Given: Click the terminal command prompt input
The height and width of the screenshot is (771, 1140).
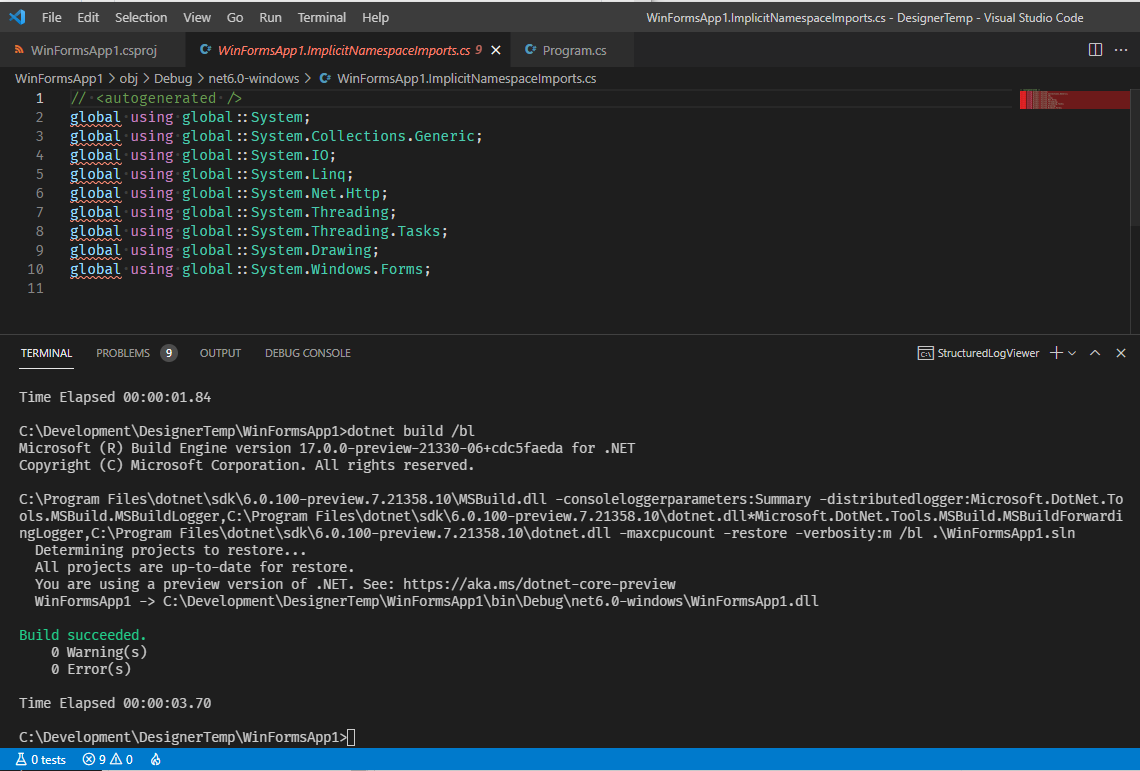Looking at the screenshot, I should [x=351, y=737].
